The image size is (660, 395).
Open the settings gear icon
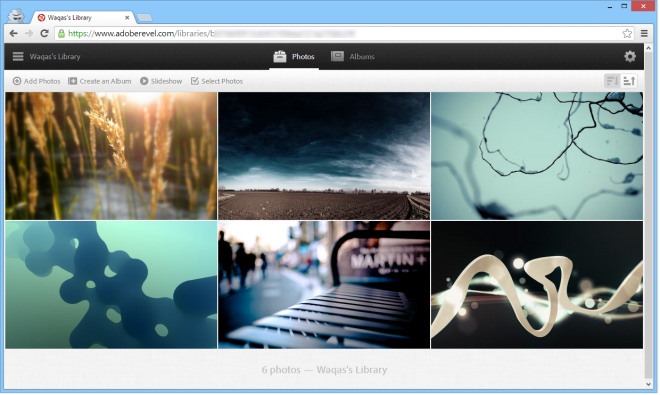pyautogui.click(x=630, y=56)
